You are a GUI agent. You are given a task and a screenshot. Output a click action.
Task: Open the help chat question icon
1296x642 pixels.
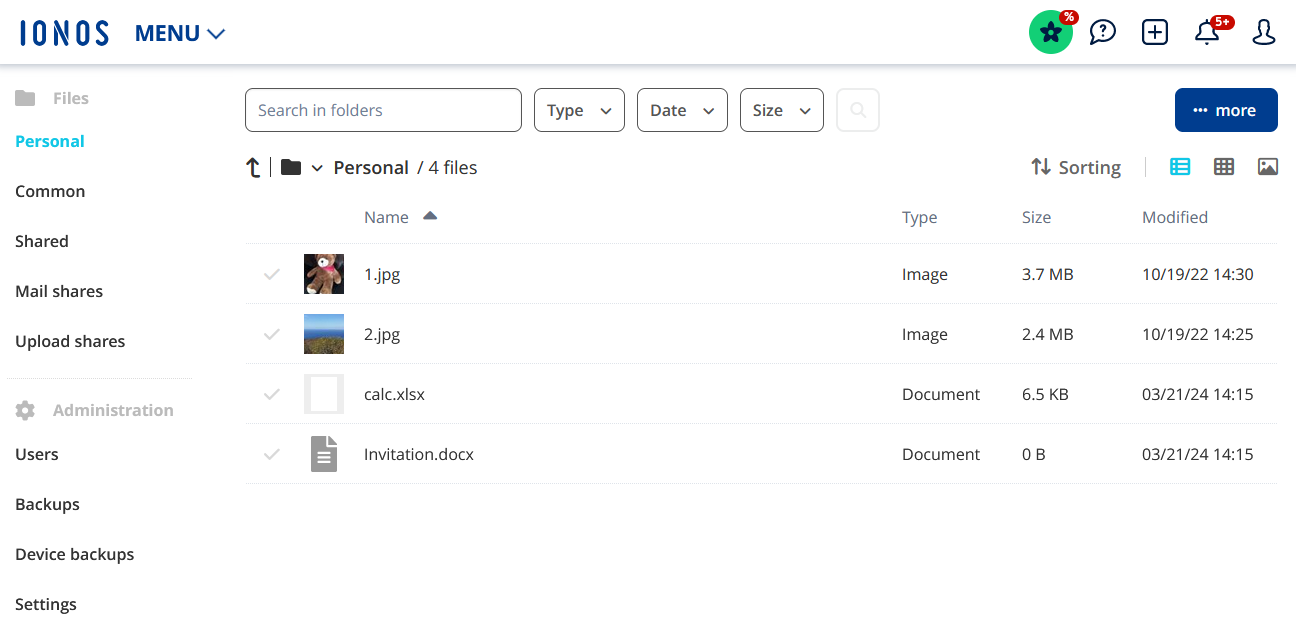[1102, 33]
